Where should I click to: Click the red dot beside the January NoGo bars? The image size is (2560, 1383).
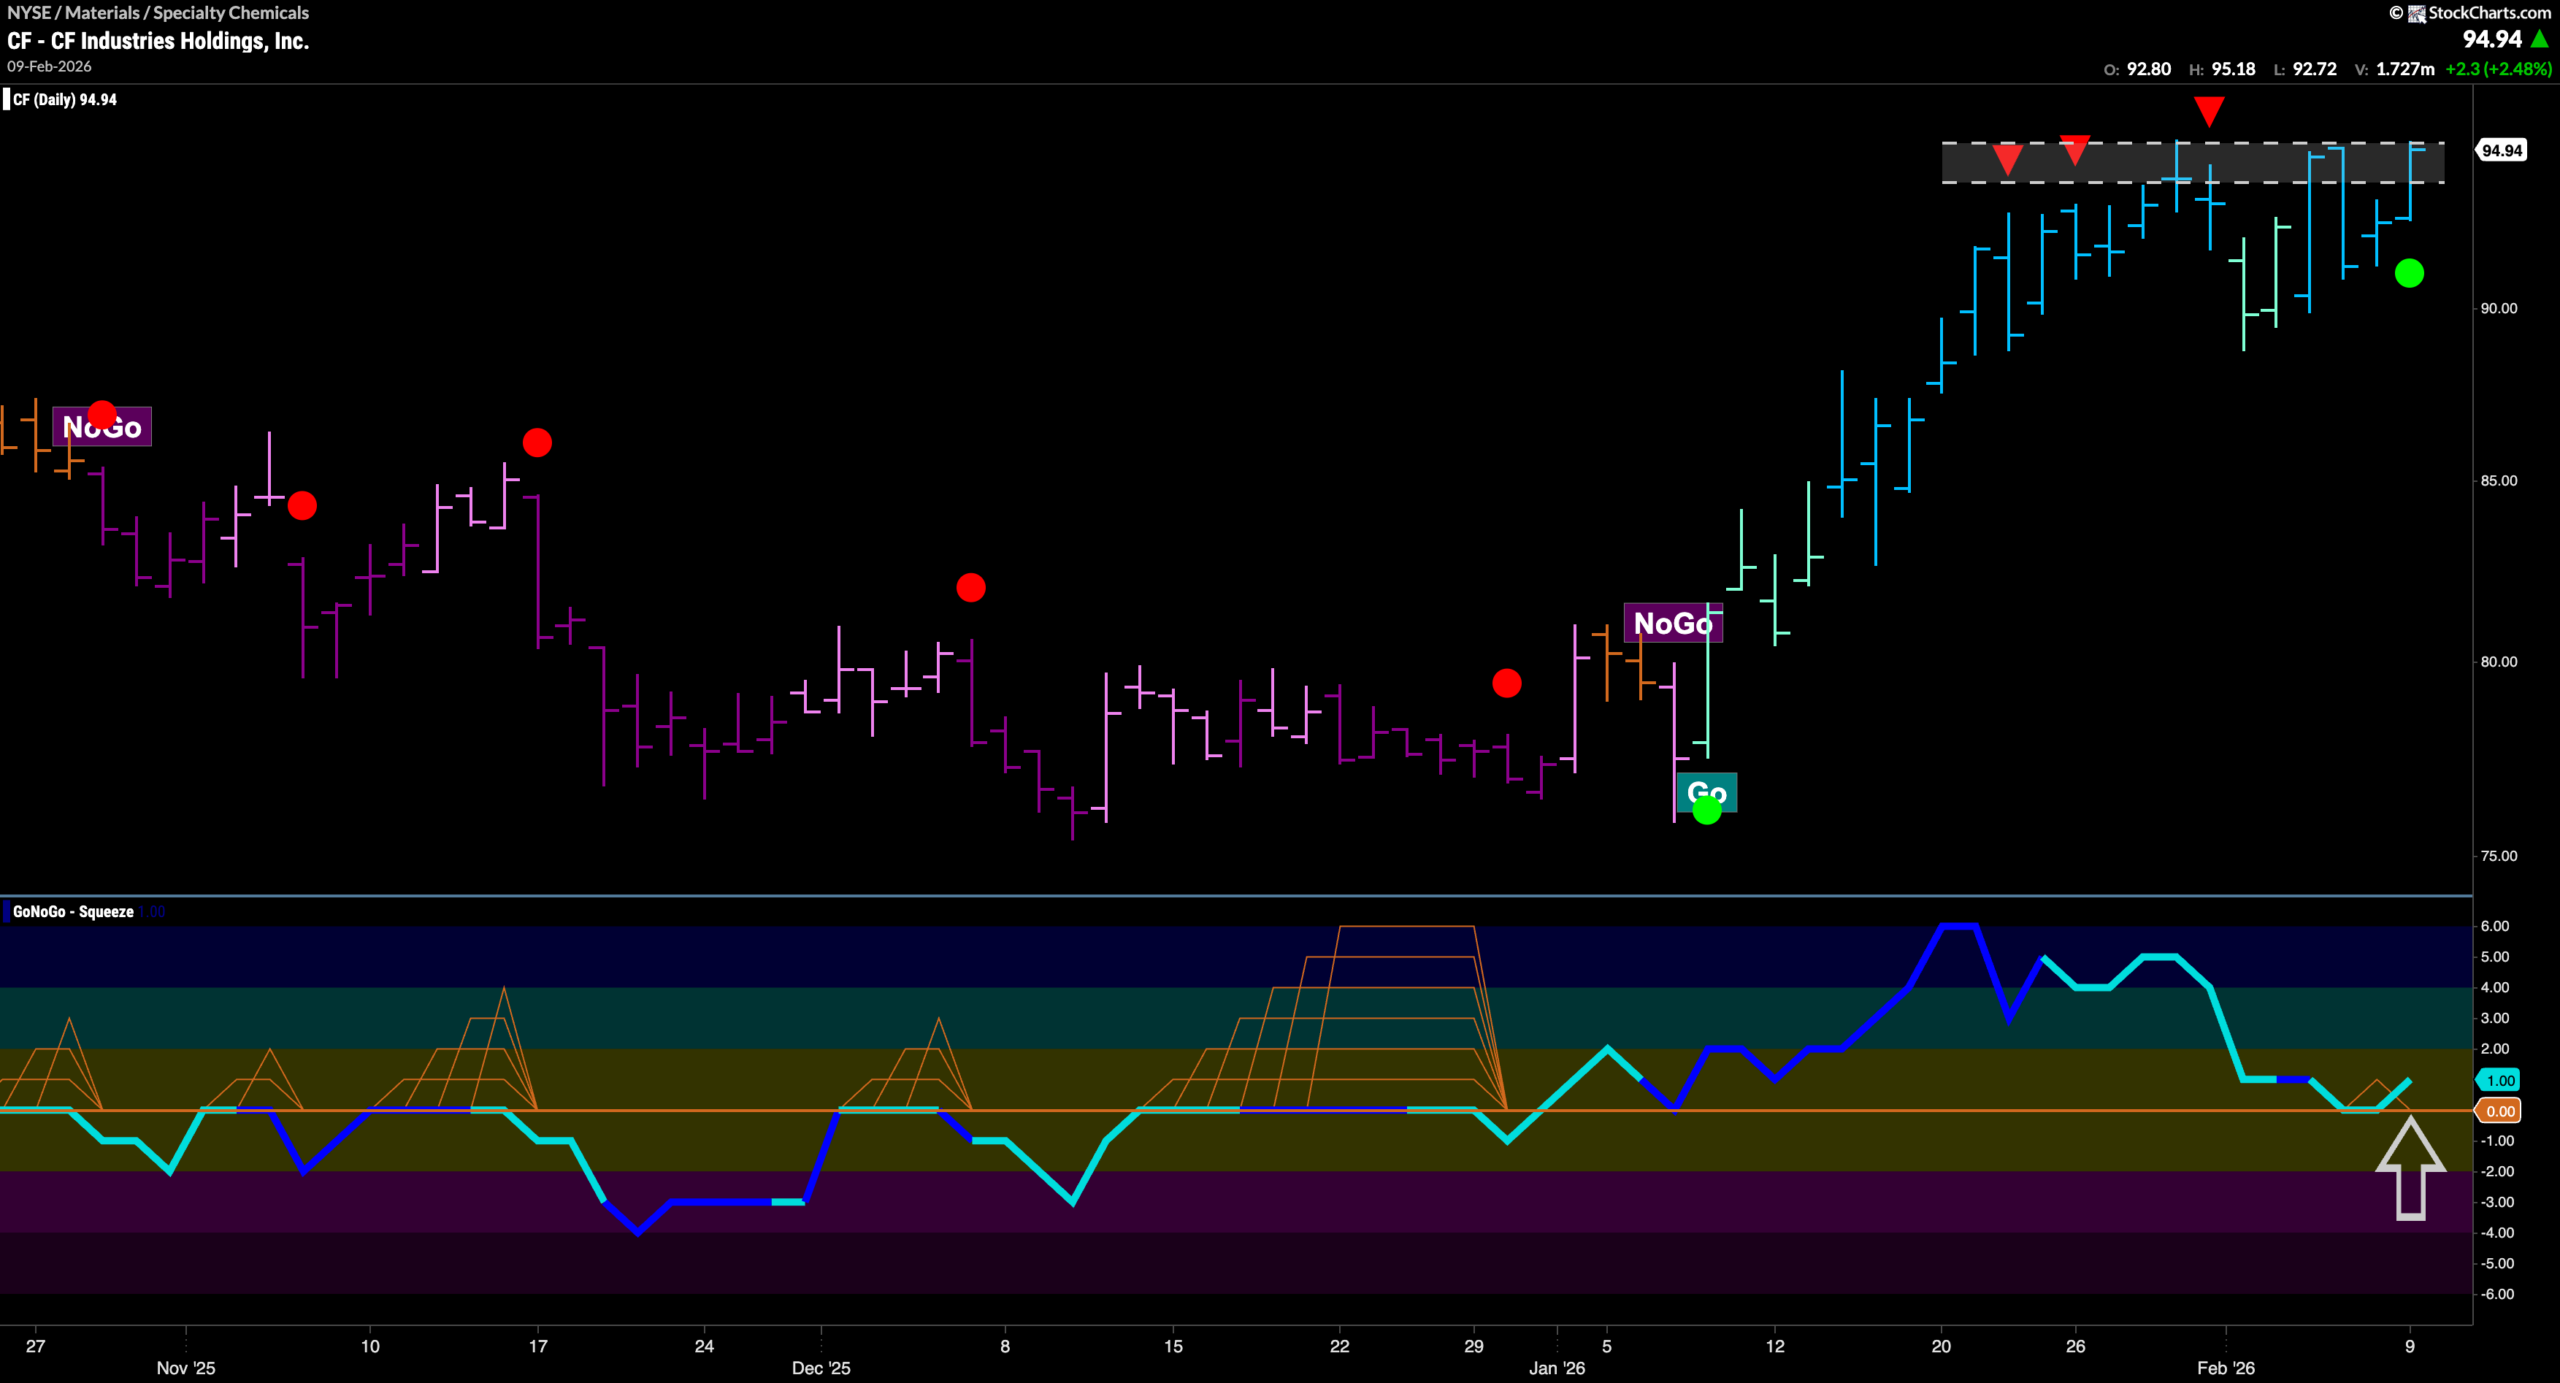pyautogui.click(x=1508, y=684)
